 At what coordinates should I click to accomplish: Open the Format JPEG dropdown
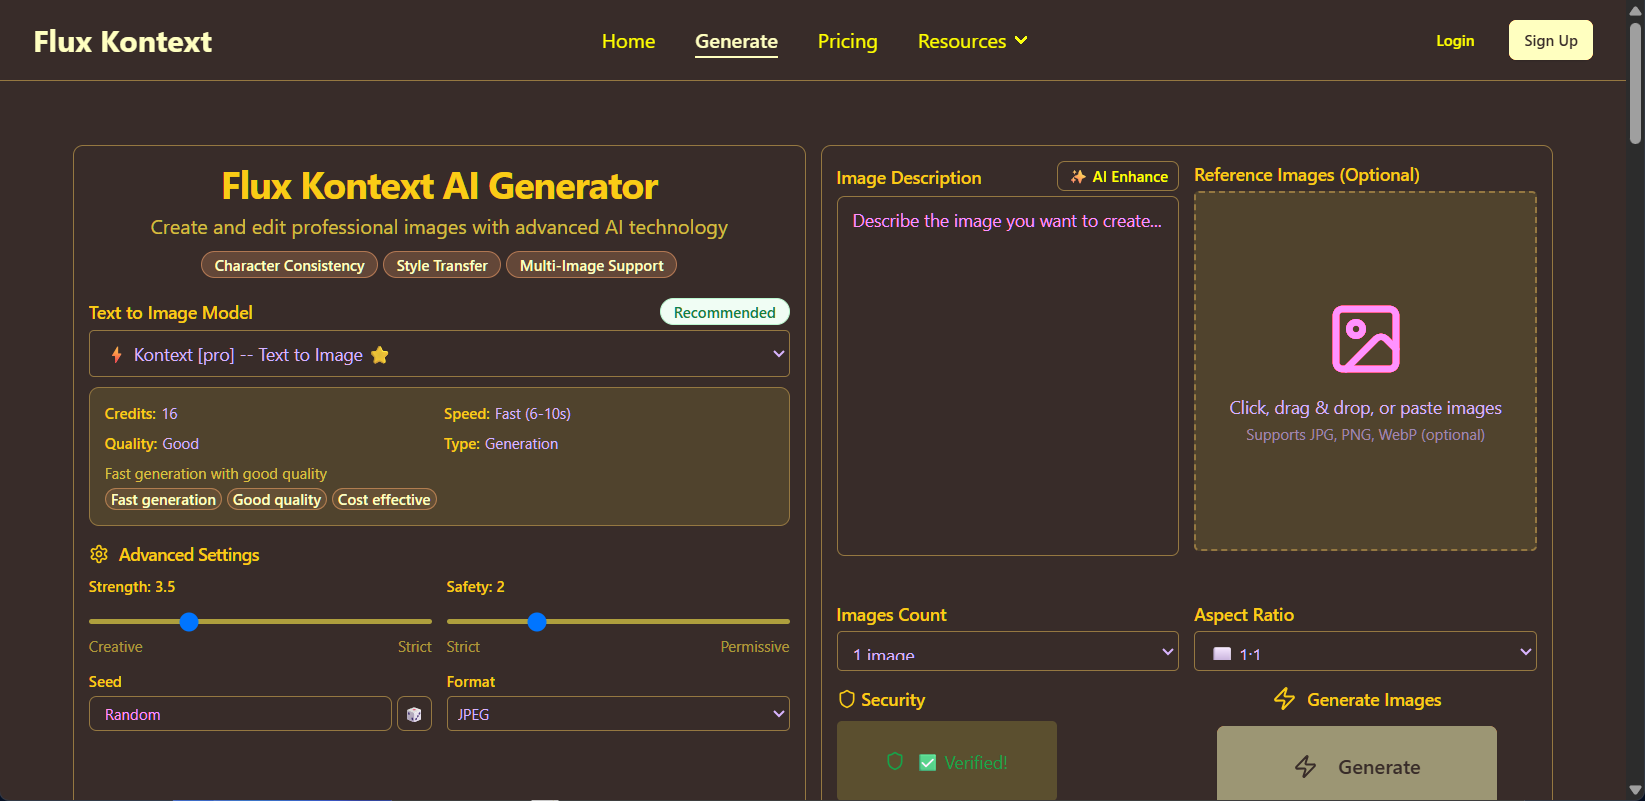(618, 714)
